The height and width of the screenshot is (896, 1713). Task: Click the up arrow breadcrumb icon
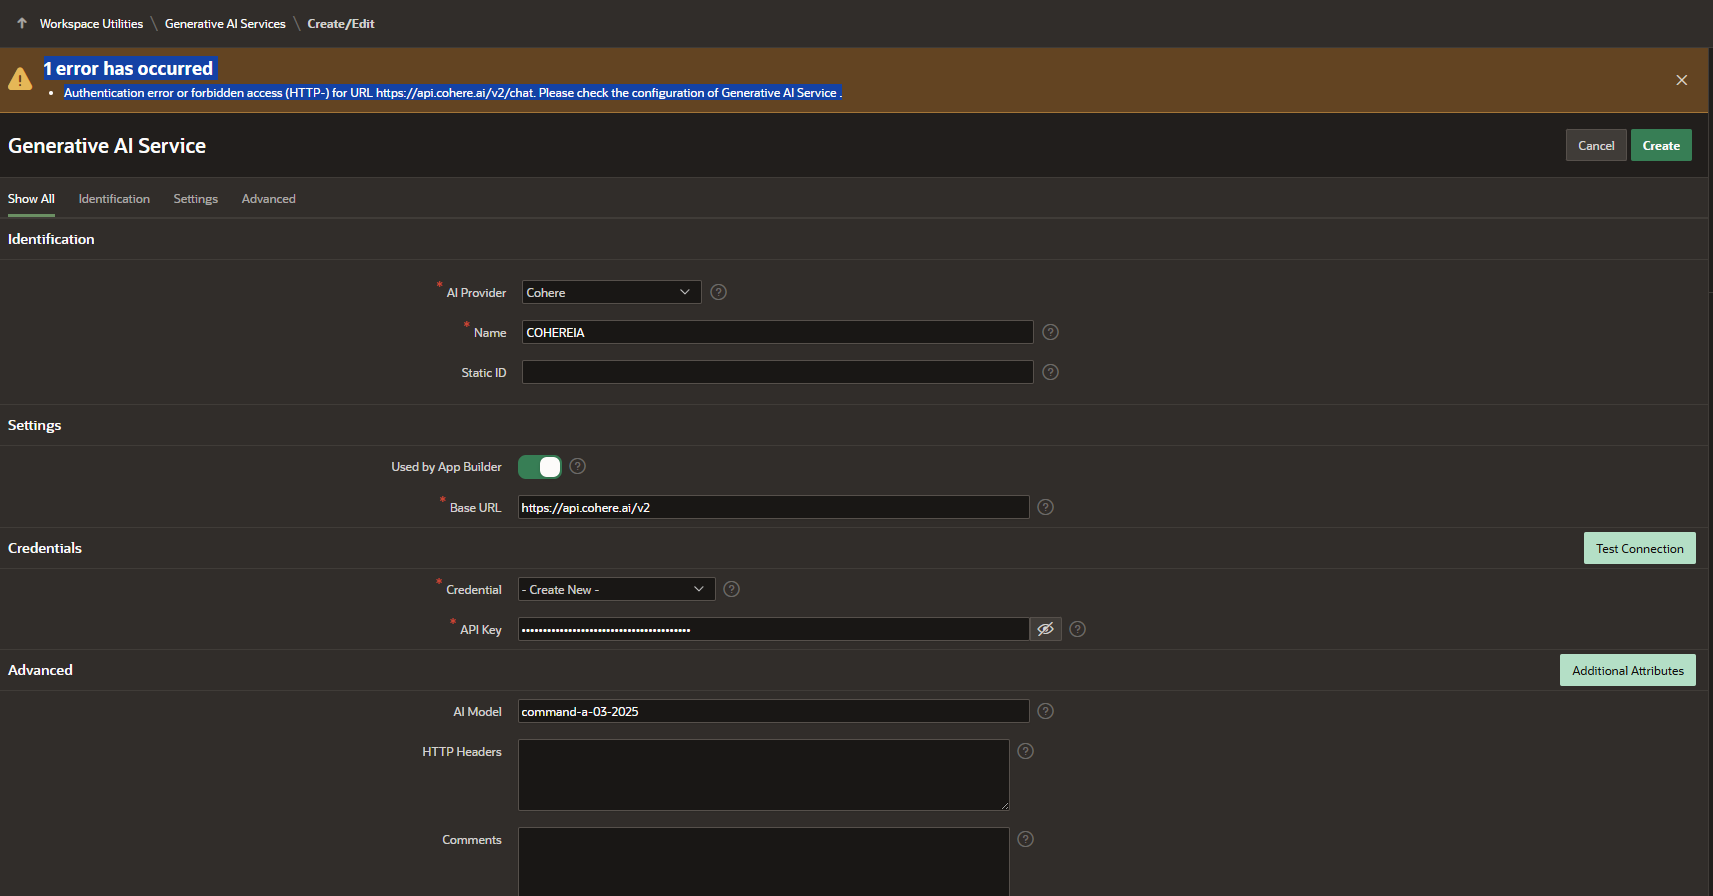click(22, 23)
